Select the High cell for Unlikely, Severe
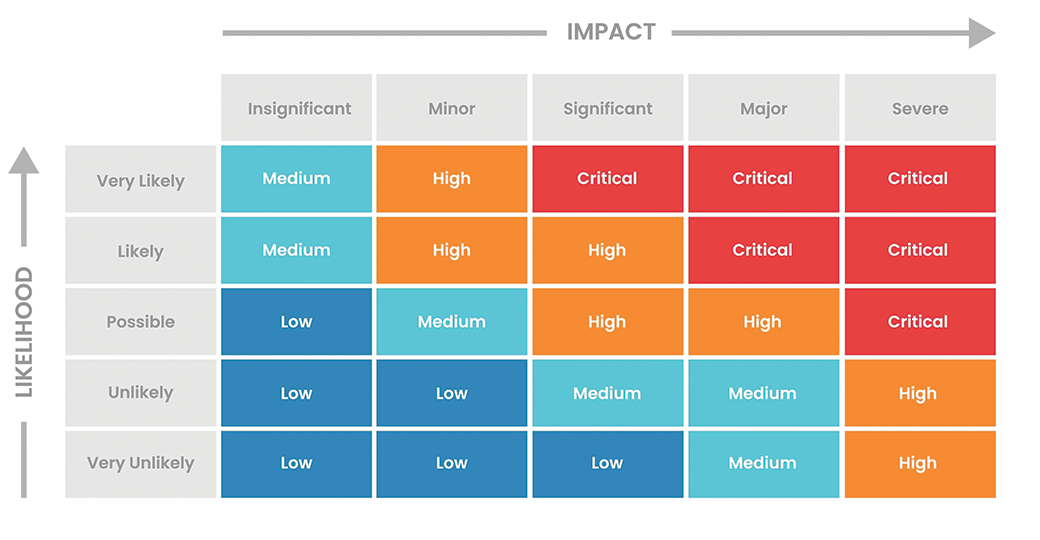The height and width of the screenshot is (540, 1040). click(x=919, y=393)
